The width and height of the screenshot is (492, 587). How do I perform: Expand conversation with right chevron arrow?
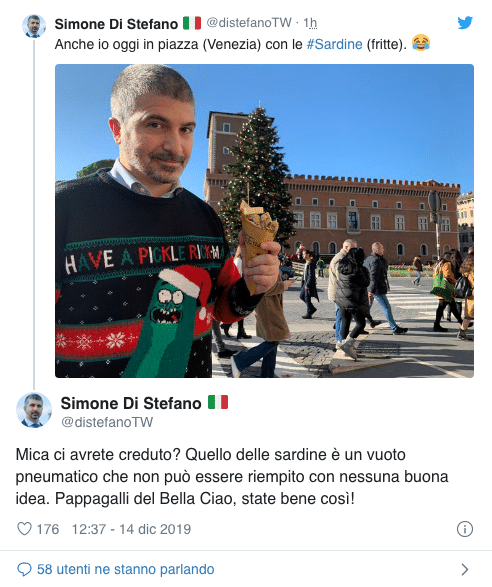(x=465, y=569)
